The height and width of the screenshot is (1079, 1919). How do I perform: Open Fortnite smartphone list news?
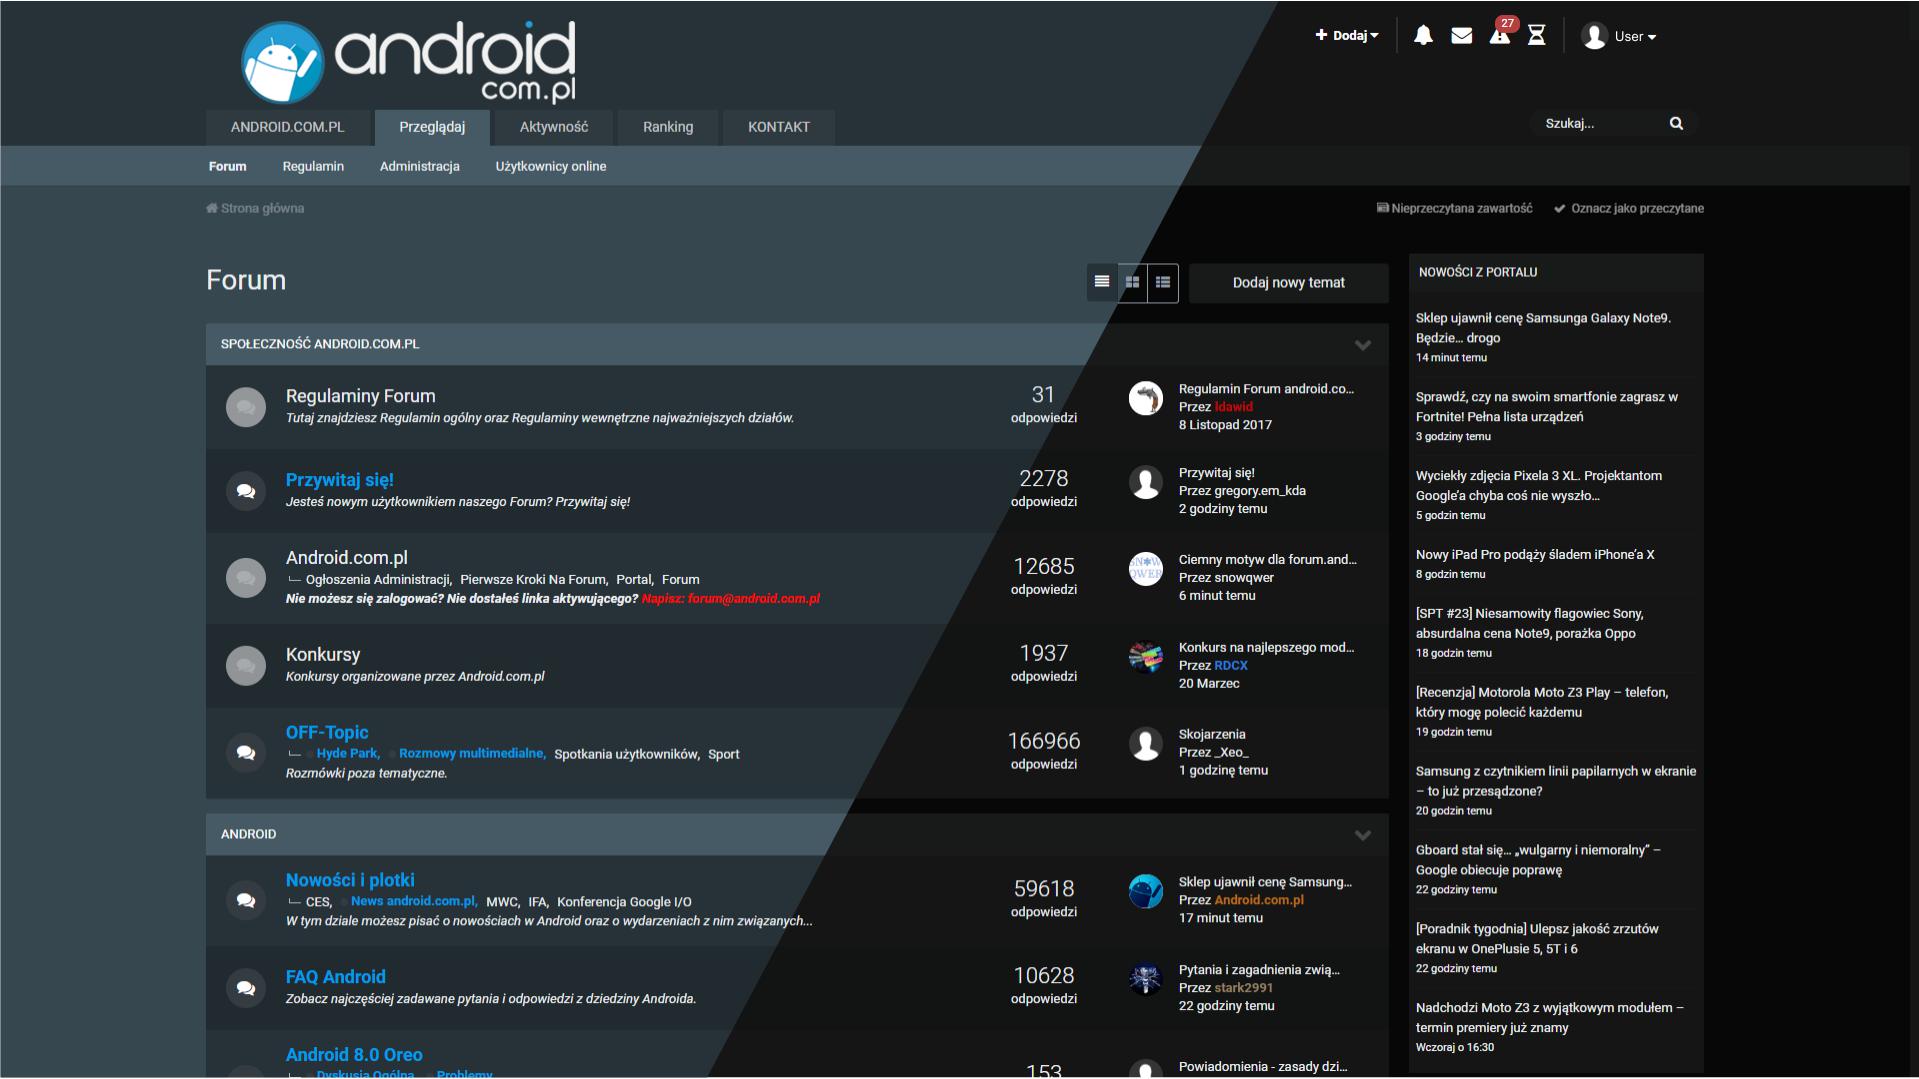[x=1546, y=407]
